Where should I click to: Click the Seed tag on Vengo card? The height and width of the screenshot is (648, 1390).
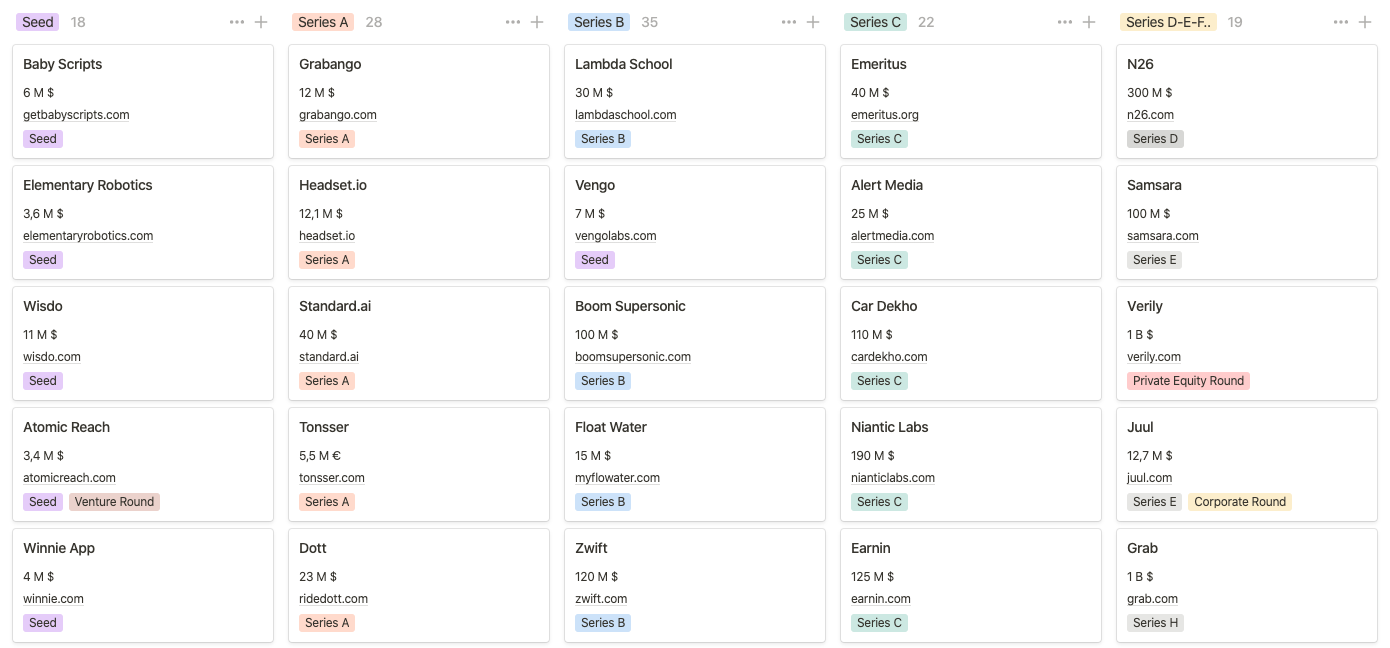click(x=595, y=260)
